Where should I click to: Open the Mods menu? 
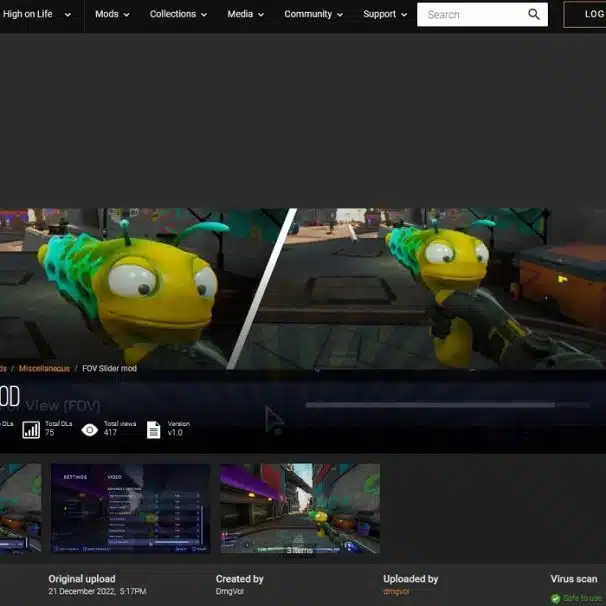tap(112, 14)
